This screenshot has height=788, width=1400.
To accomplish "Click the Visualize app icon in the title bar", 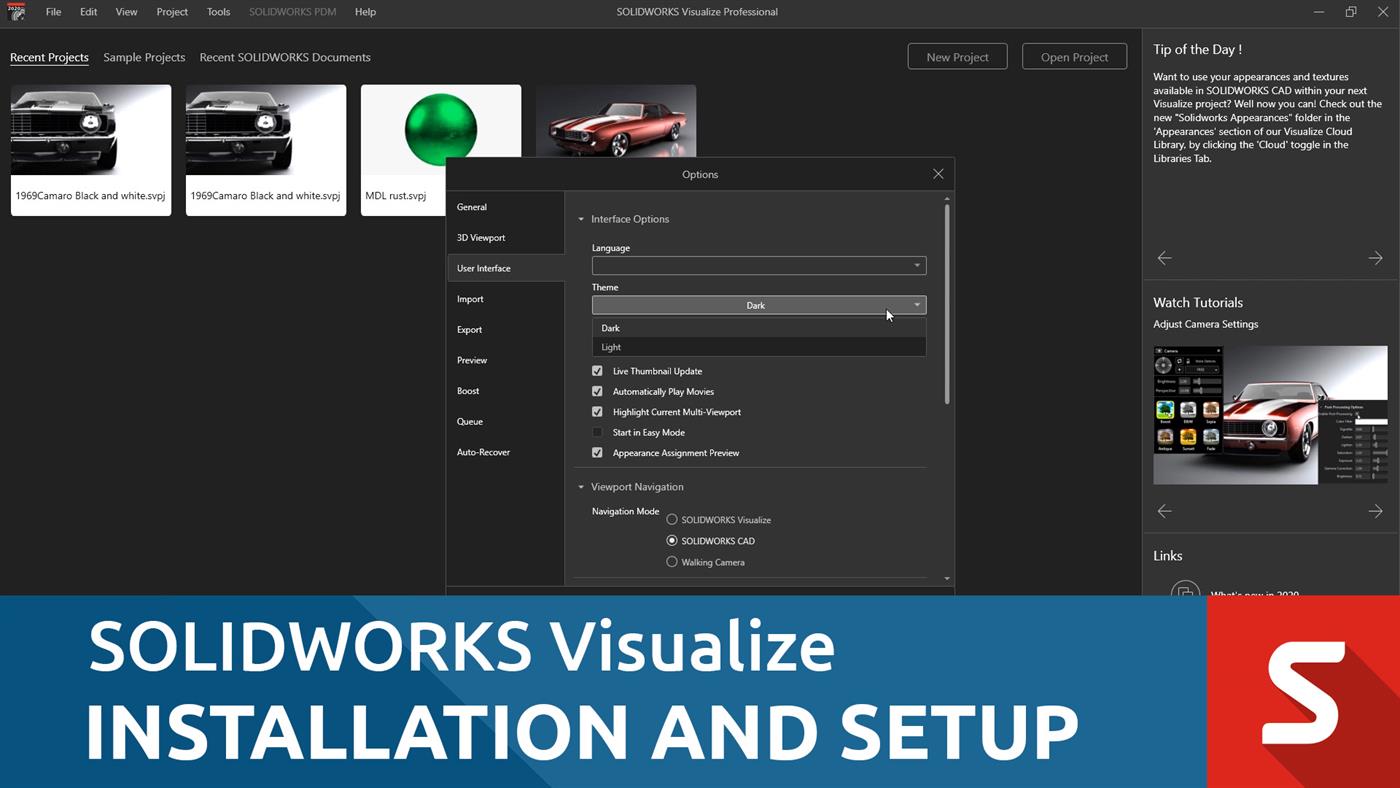I will tap(14, 11).
